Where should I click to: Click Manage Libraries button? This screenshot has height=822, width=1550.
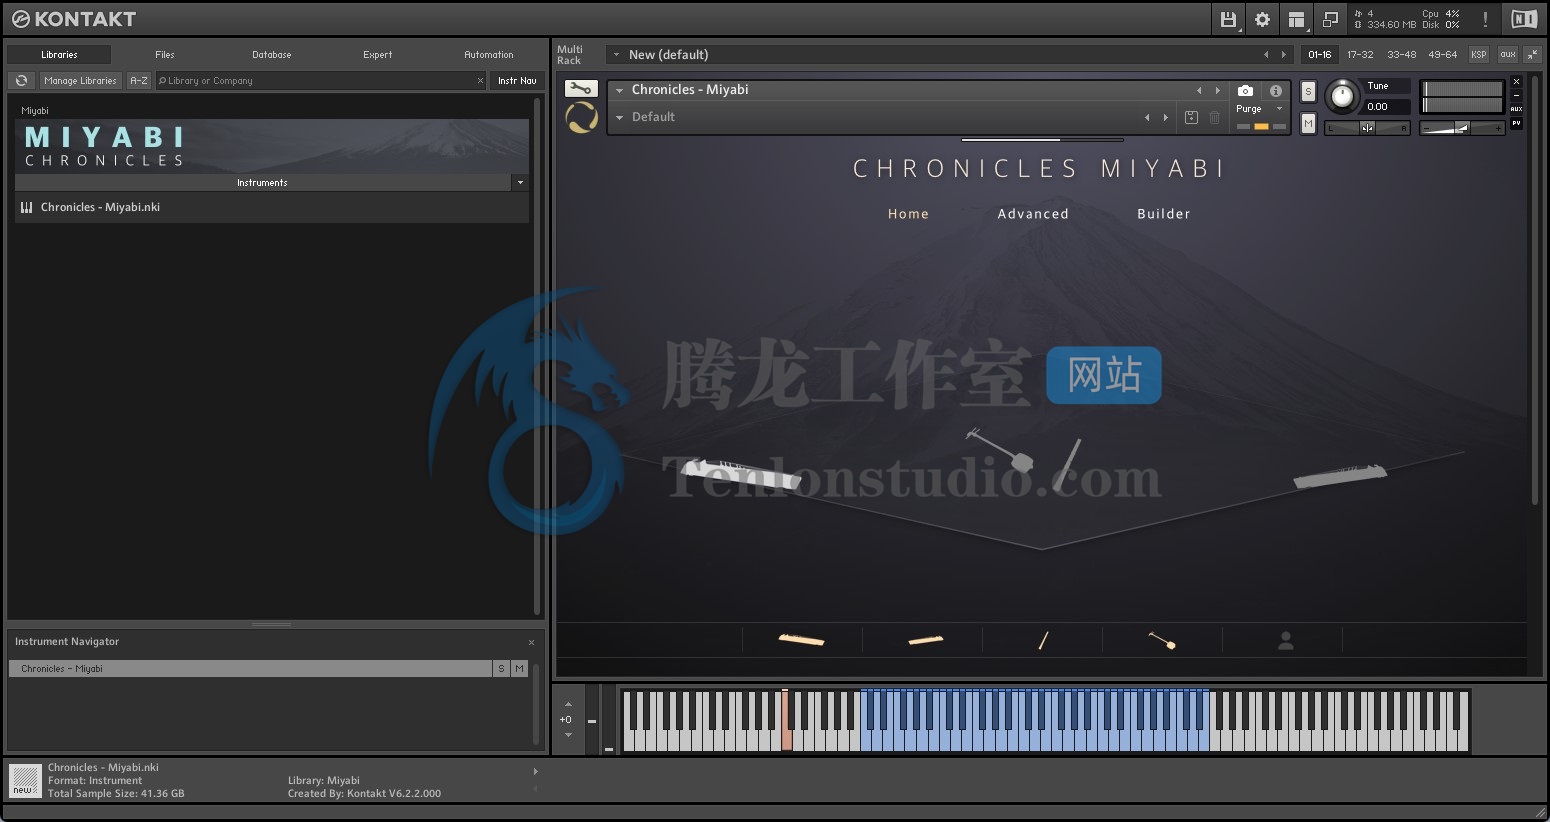pos(80,80)
